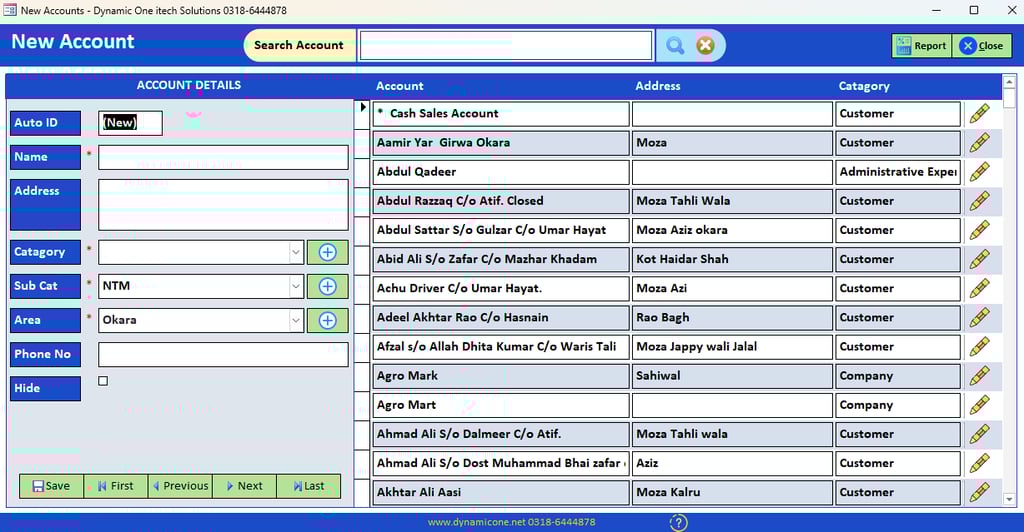Image resolution: width=1024 pixels, height=532 pixels.
Task: Edit pencil for Achu Driver row
Action: [980, 289]
